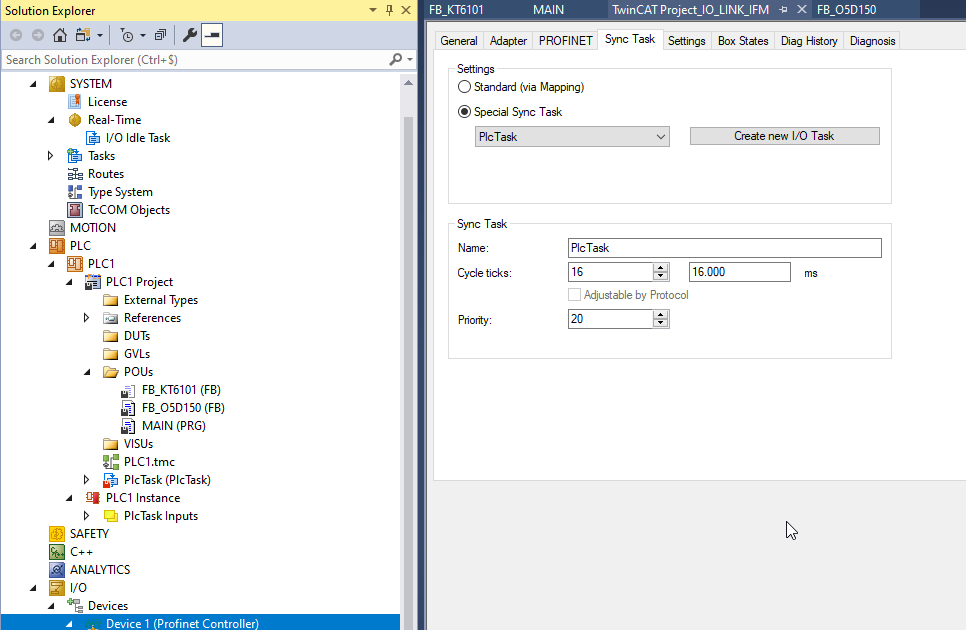Click Create new I/O Task button

click(784, 136)
